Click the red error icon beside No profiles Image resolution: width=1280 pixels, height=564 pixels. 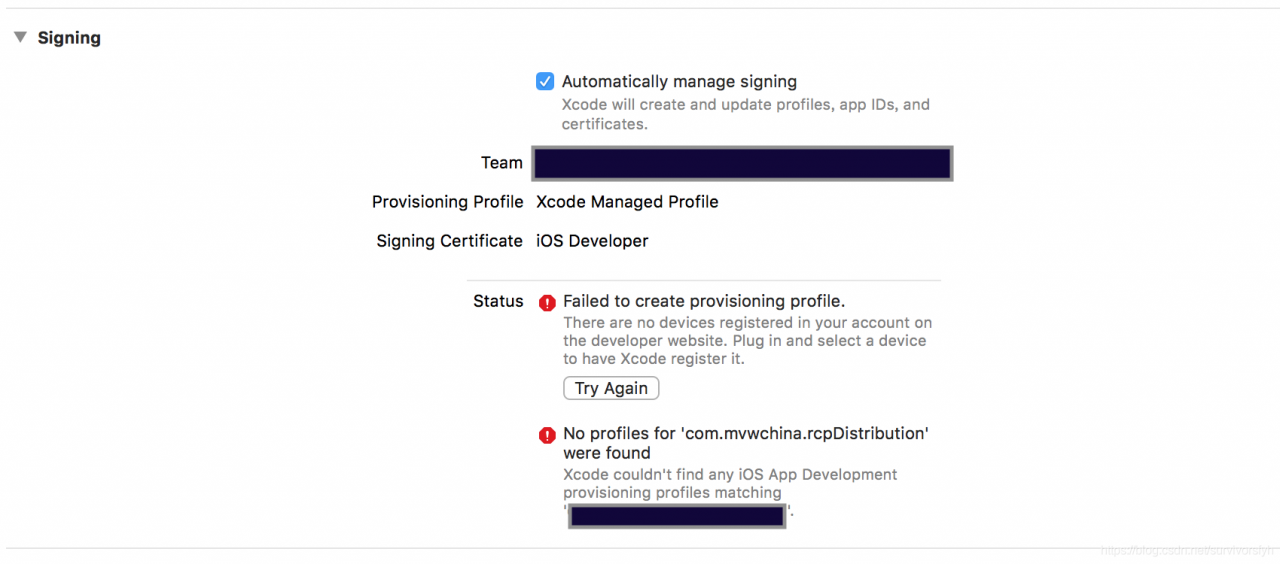pyautogui.click(x=547, y=435)
